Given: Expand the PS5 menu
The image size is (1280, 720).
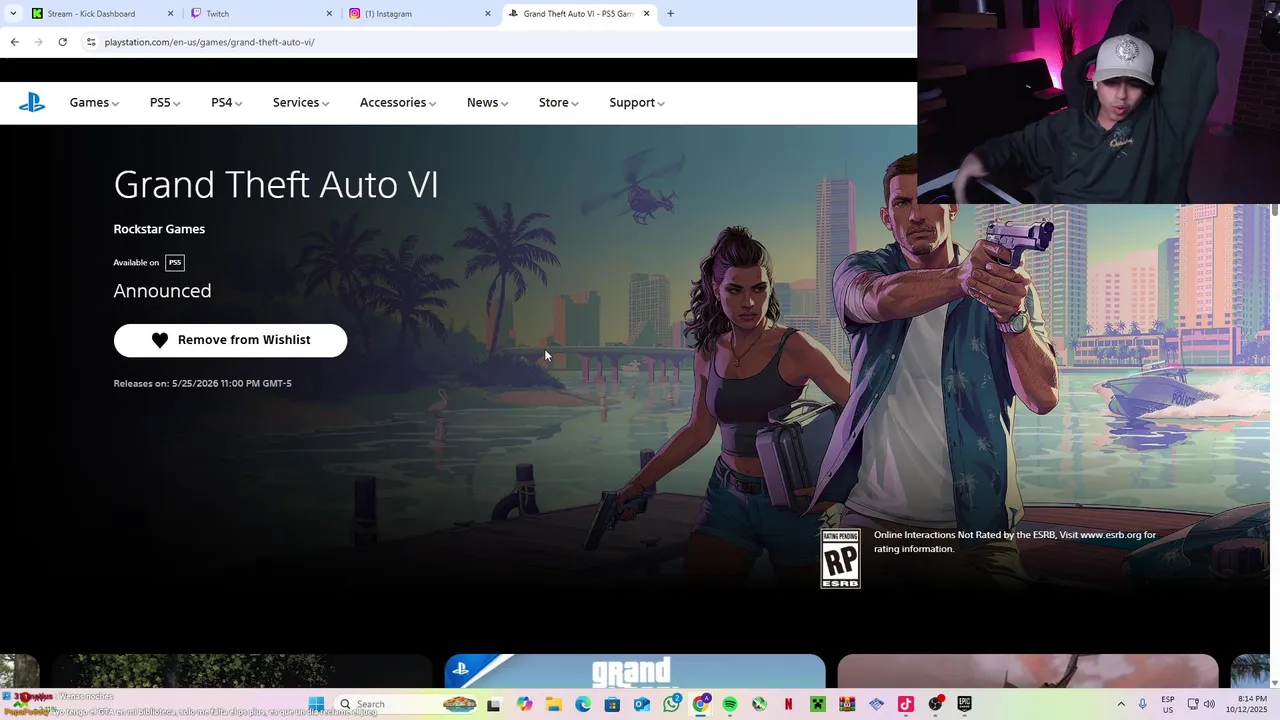Looking at the screenshot, I should (165, 102).
